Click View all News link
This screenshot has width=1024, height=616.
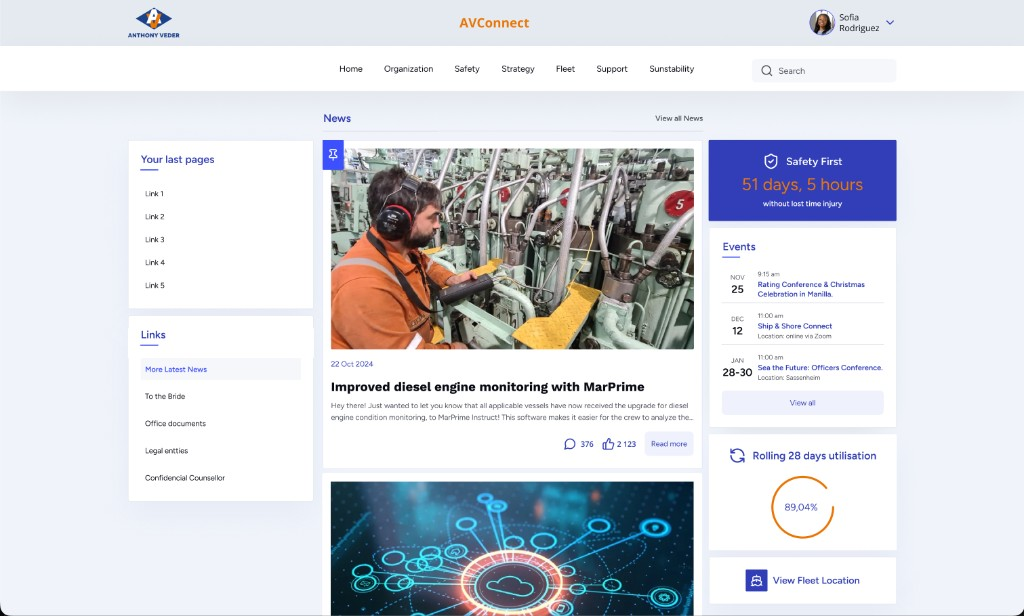(x=679, y=118)
